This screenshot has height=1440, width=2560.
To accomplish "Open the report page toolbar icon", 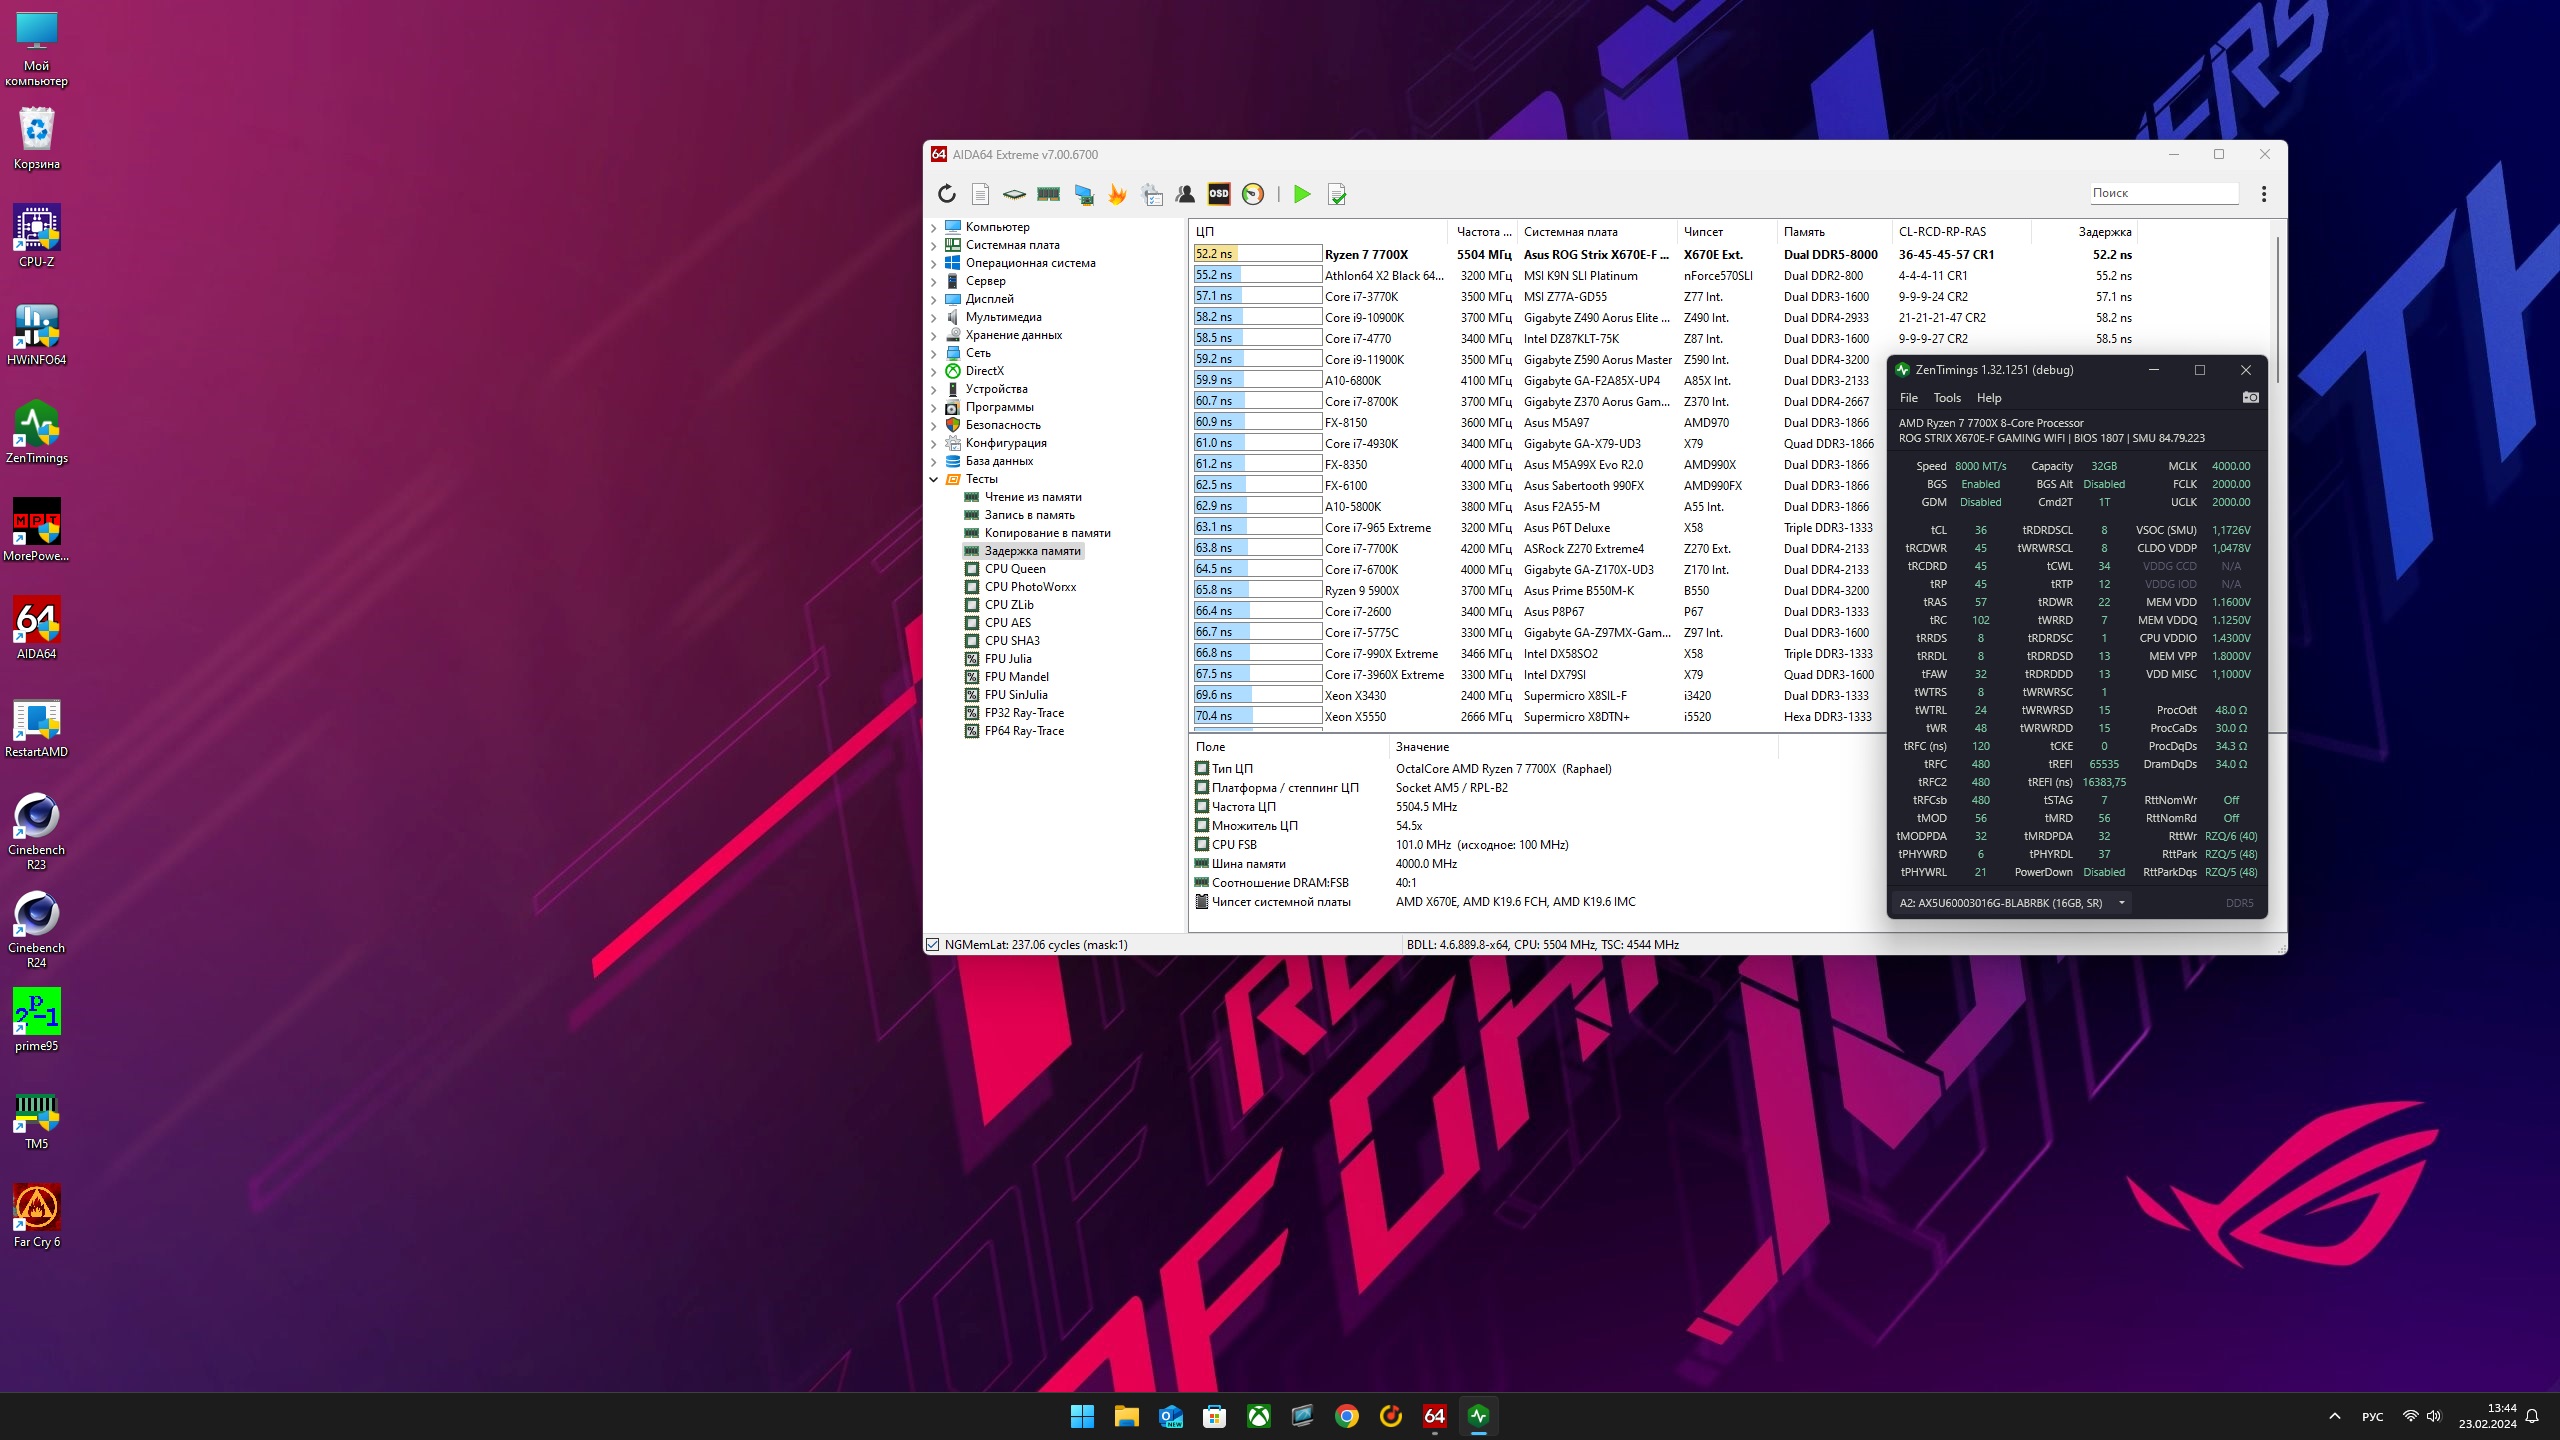I will pos(980,194).
